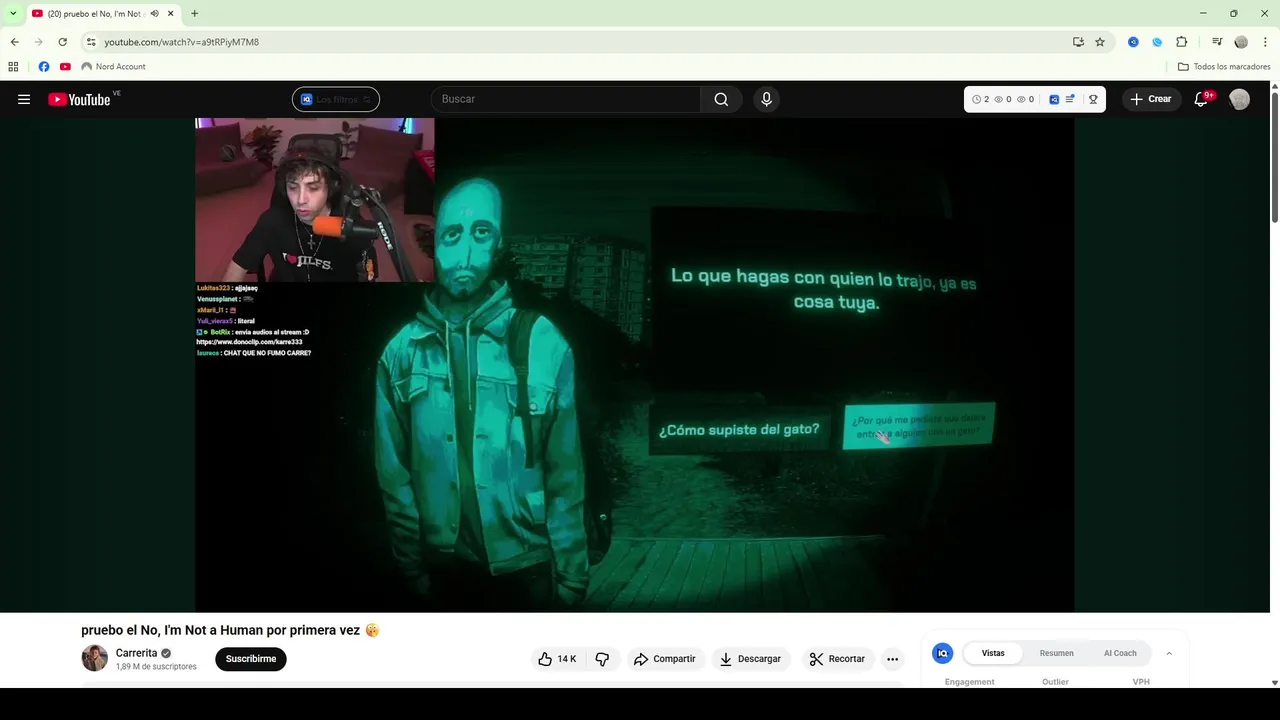This screenshot has width=1280, height=720.
Task: Open YouTube notifications bell
Action: pos(1202,99)
